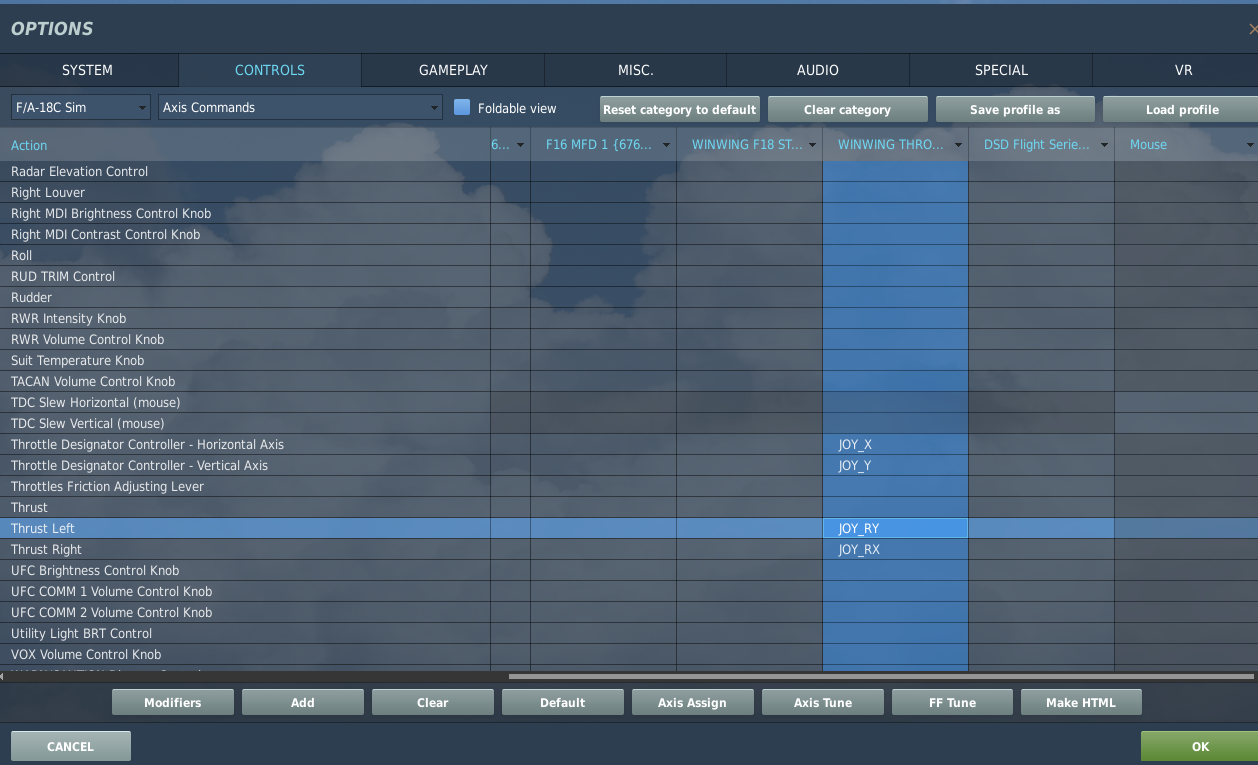Viewport: 1258px width, 765px height.
Task: Select the Suit Temperature Knob row
Action: point(629,360)
